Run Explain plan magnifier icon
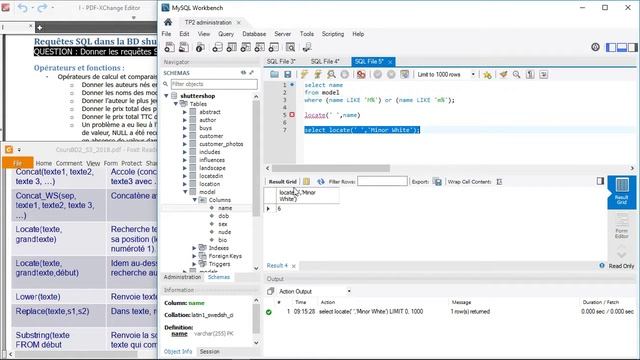 click(331, 74)
